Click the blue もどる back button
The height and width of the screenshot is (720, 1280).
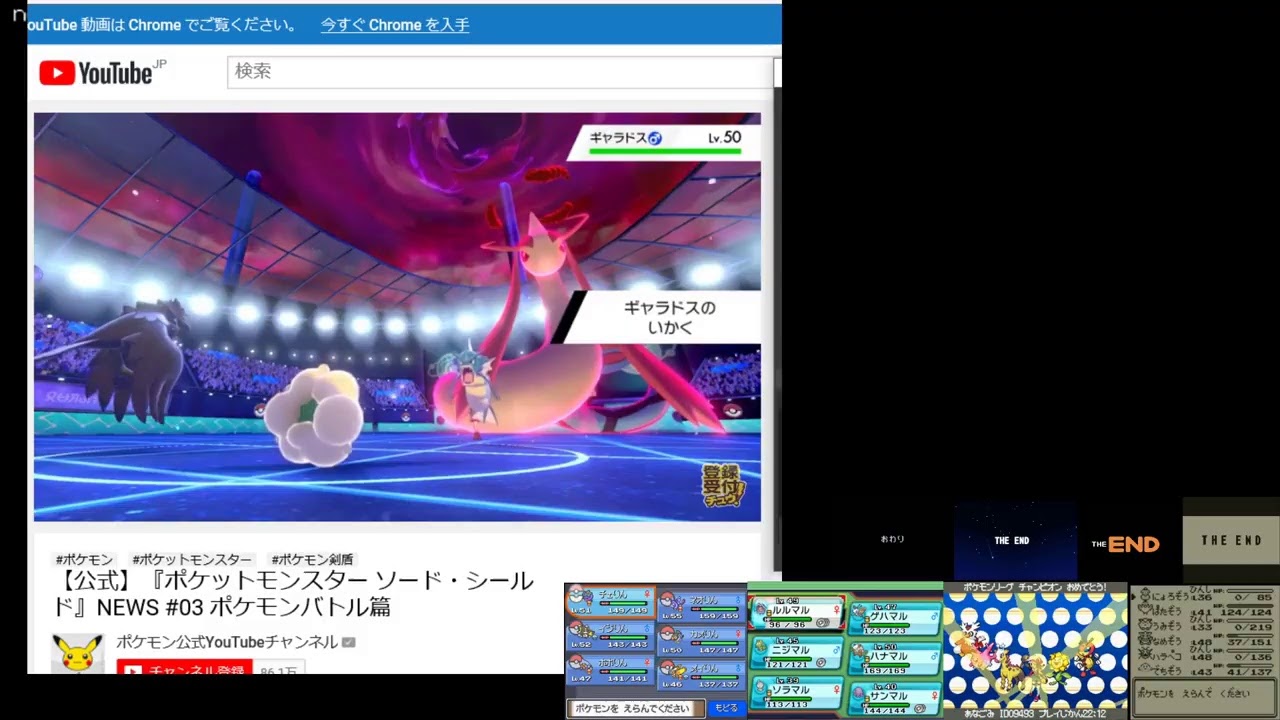(727, 708)
